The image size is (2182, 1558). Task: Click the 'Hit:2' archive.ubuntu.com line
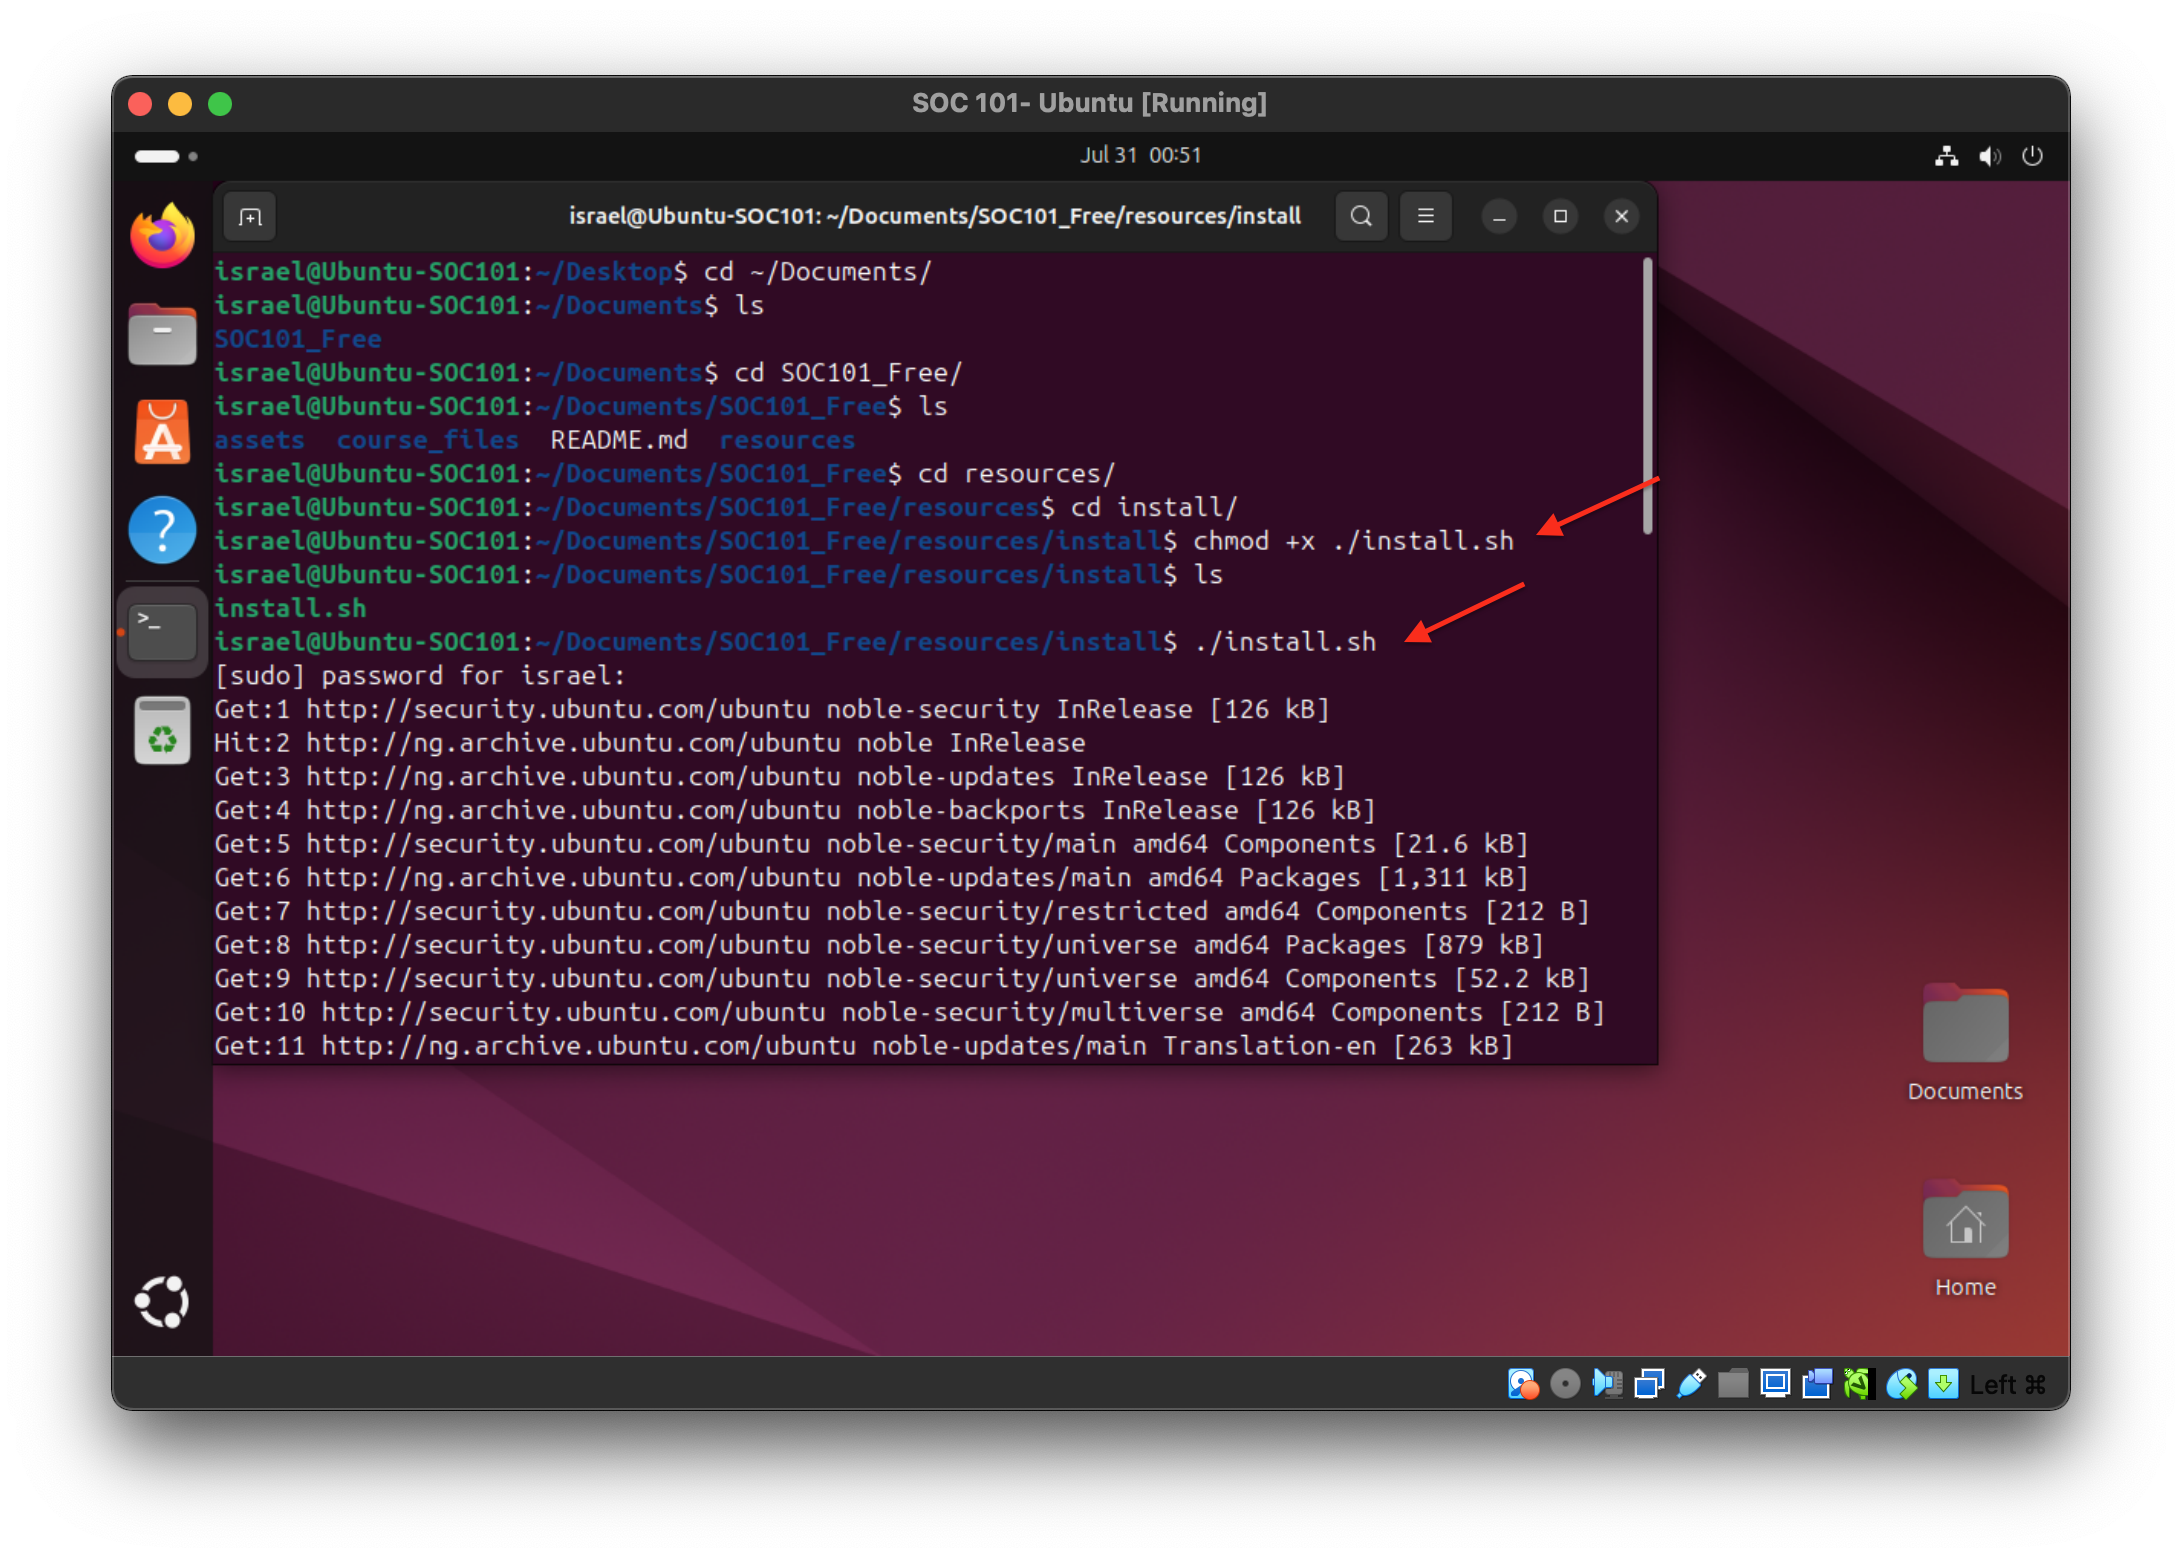[x=650, y=743]
